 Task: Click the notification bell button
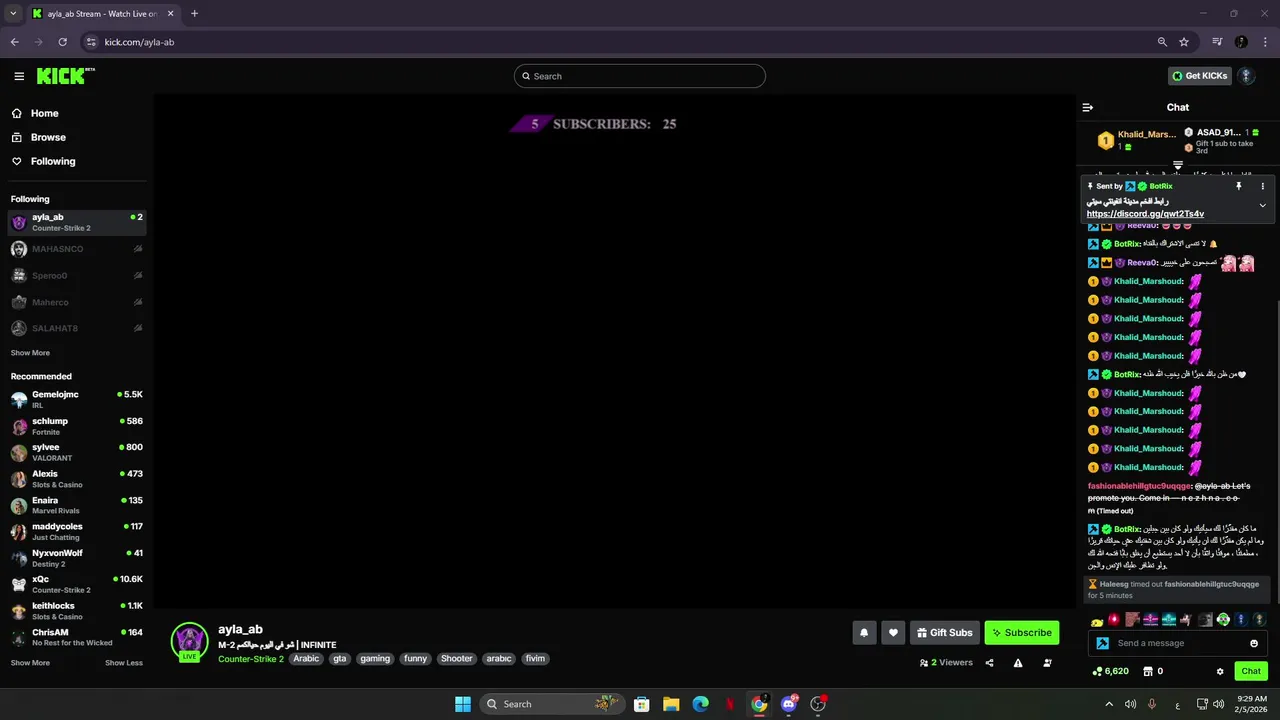click(864, 632)
